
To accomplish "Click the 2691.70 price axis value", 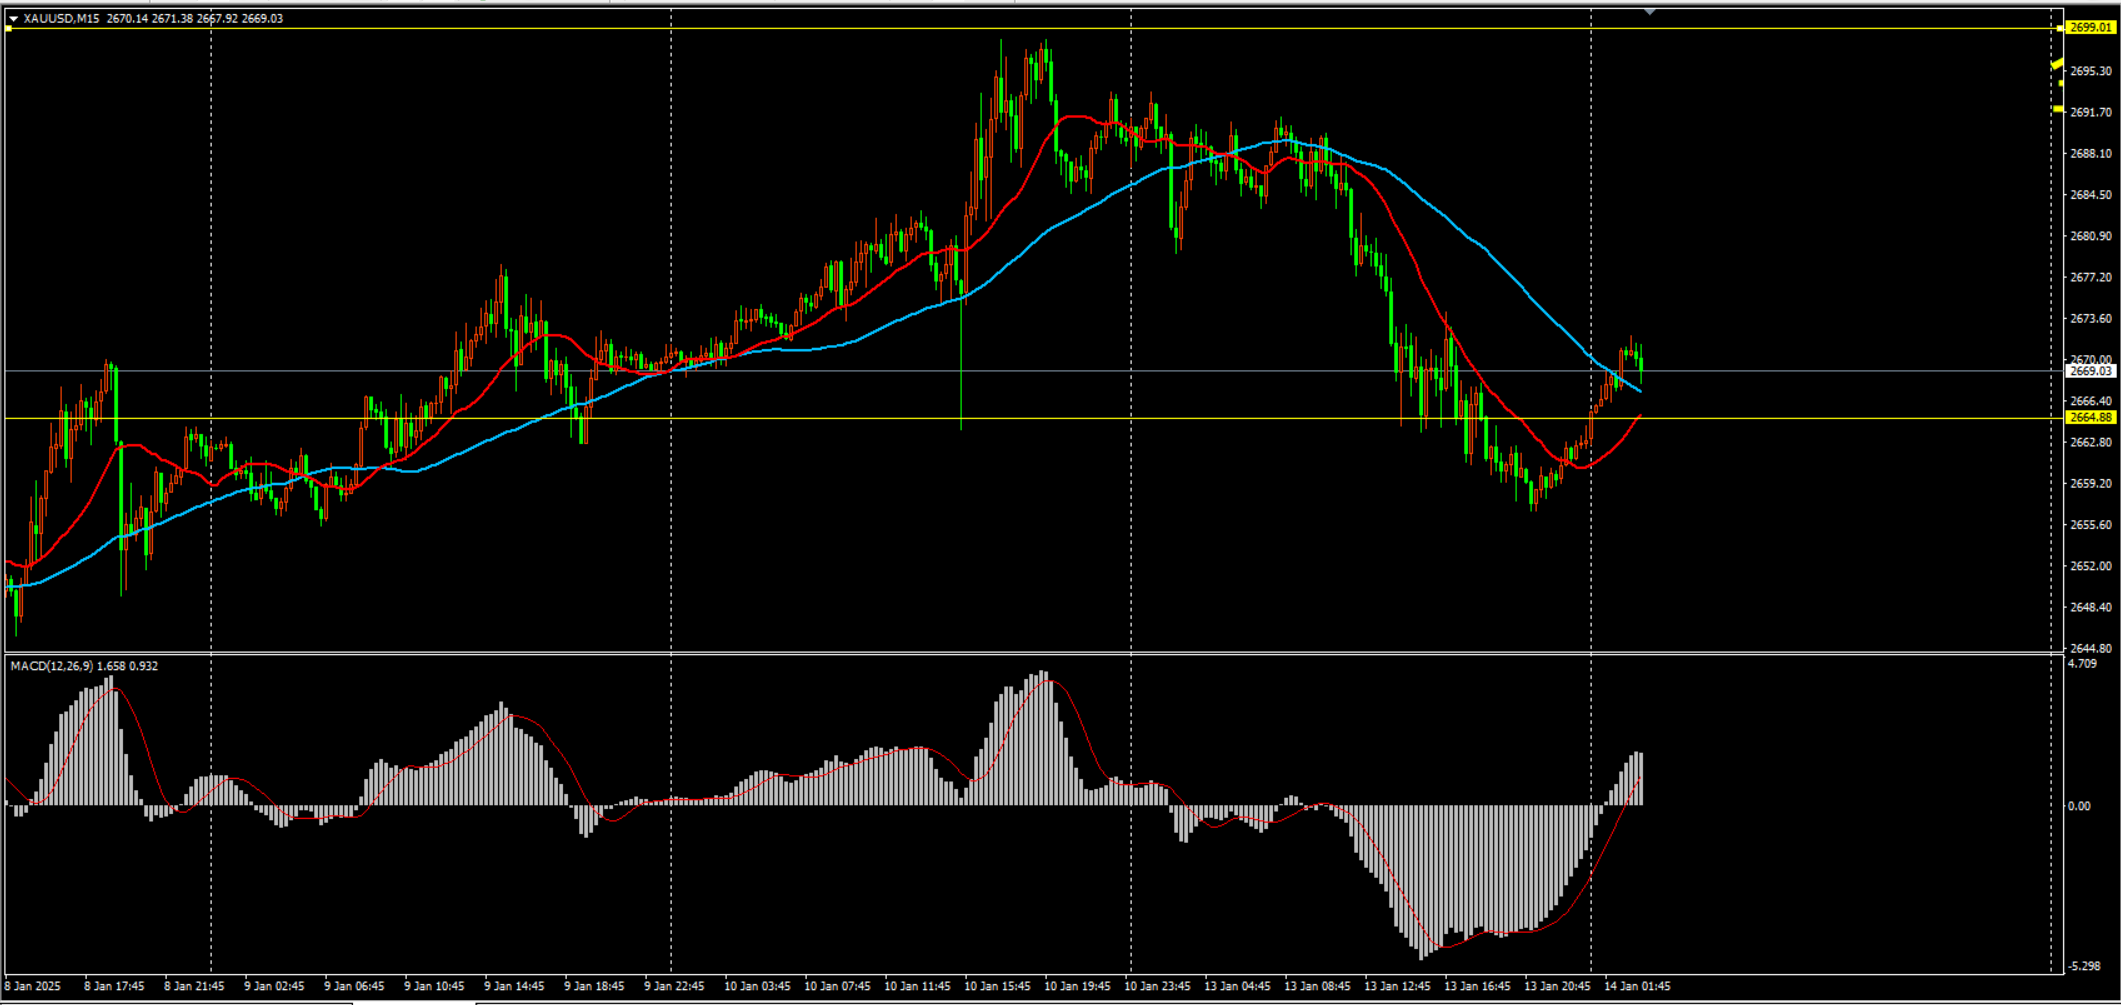I will click(2091, 112).
